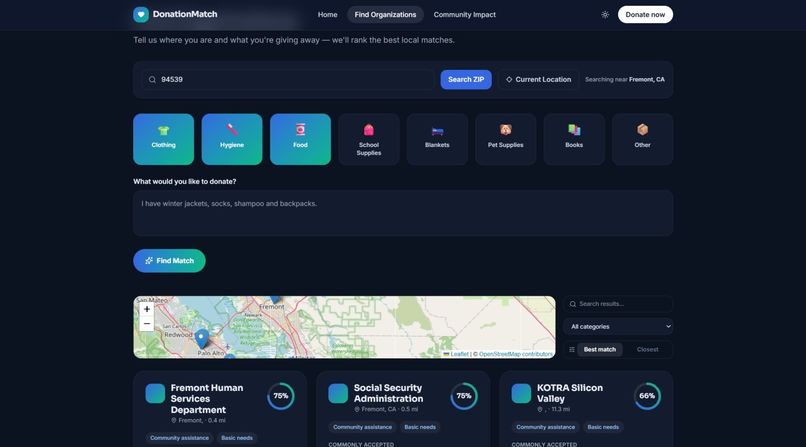Click the Fremont Human Services 75% match ring
Image resolution: width=806 pixels, height=447 pixels.
pos(281,396)
